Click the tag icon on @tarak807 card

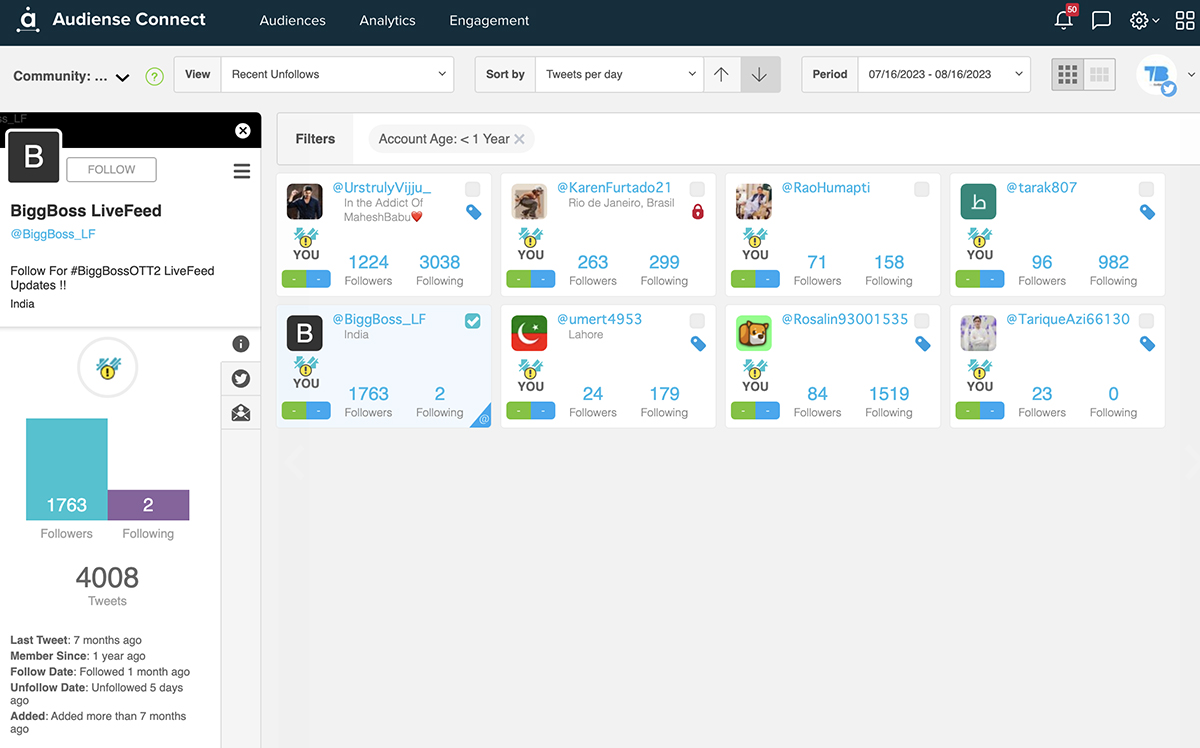click(x=1147, y=212)
